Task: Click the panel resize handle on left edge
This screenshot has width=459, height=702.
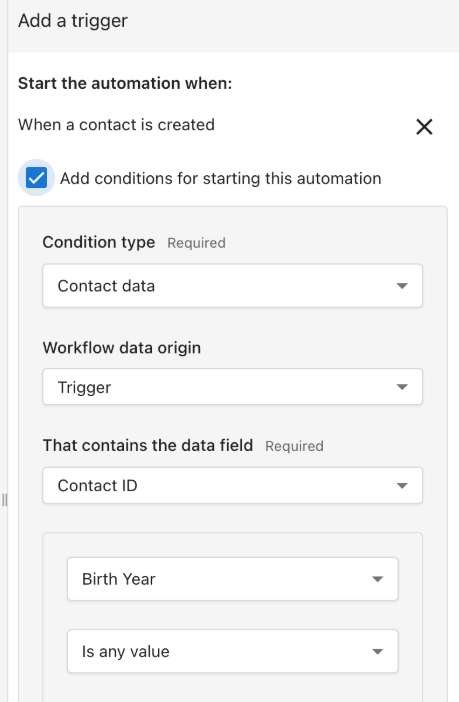Action: pos(4,500)
